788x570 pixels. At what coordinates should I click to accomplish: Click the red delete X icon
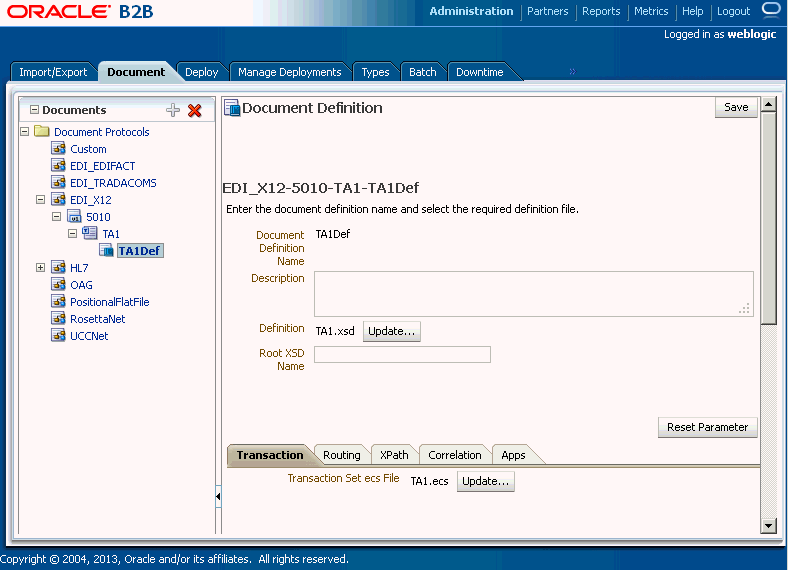[194, 111]
